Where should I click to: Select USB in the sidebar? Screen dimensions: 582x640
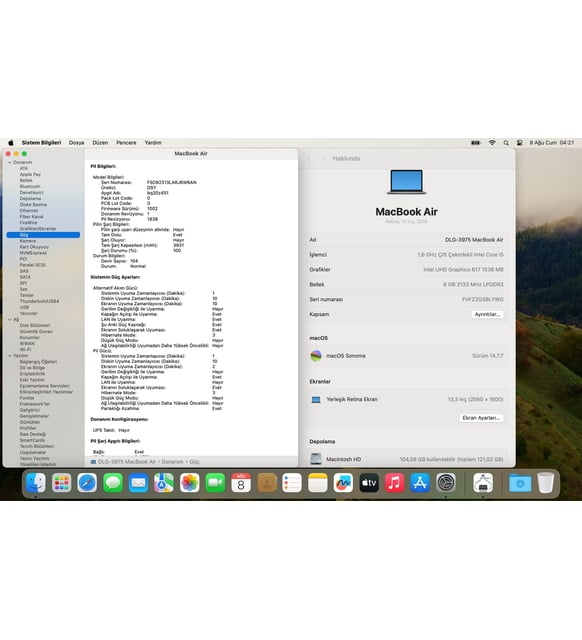(24, 307)
